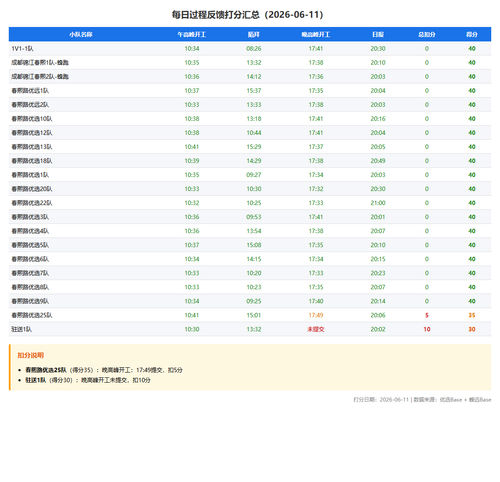The width and height of the screenshot is (500, 482).
Task: Click the 20:16 日报 time
Action: click(x=378, y=119)
